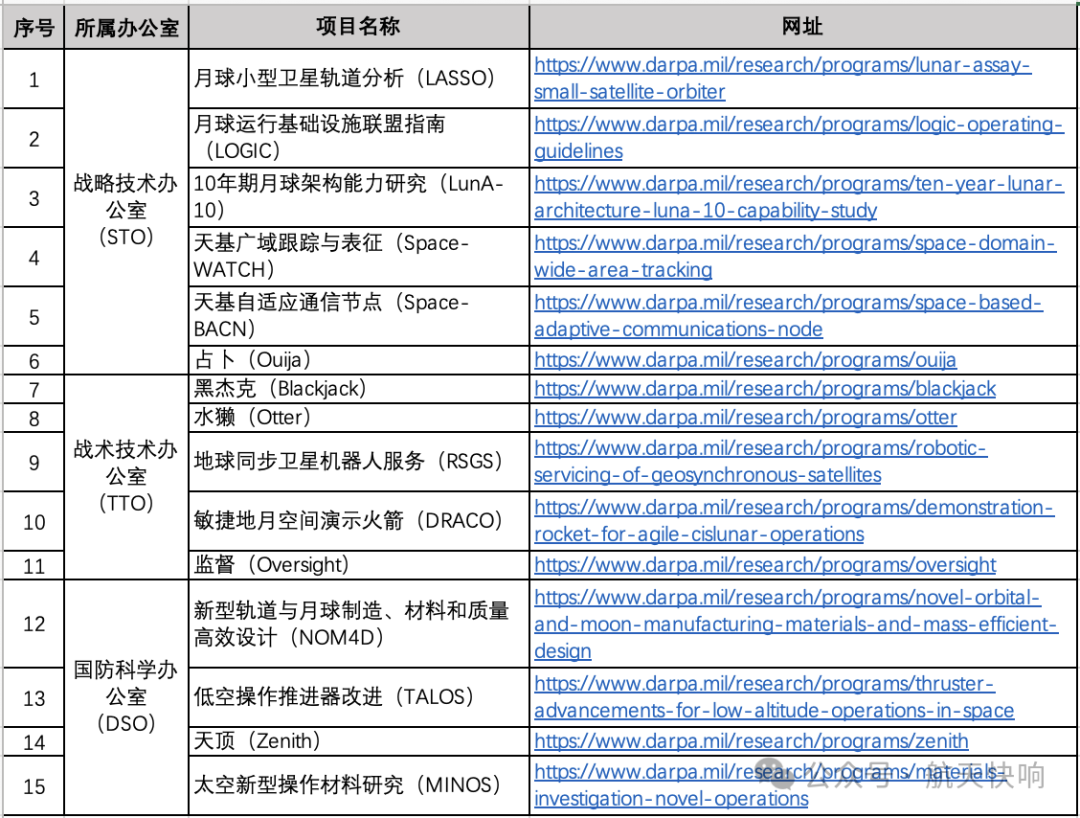The height and width of the screenshot is (818, 1080).
Task: Select the 网址 column header
Action: [802, 27]
